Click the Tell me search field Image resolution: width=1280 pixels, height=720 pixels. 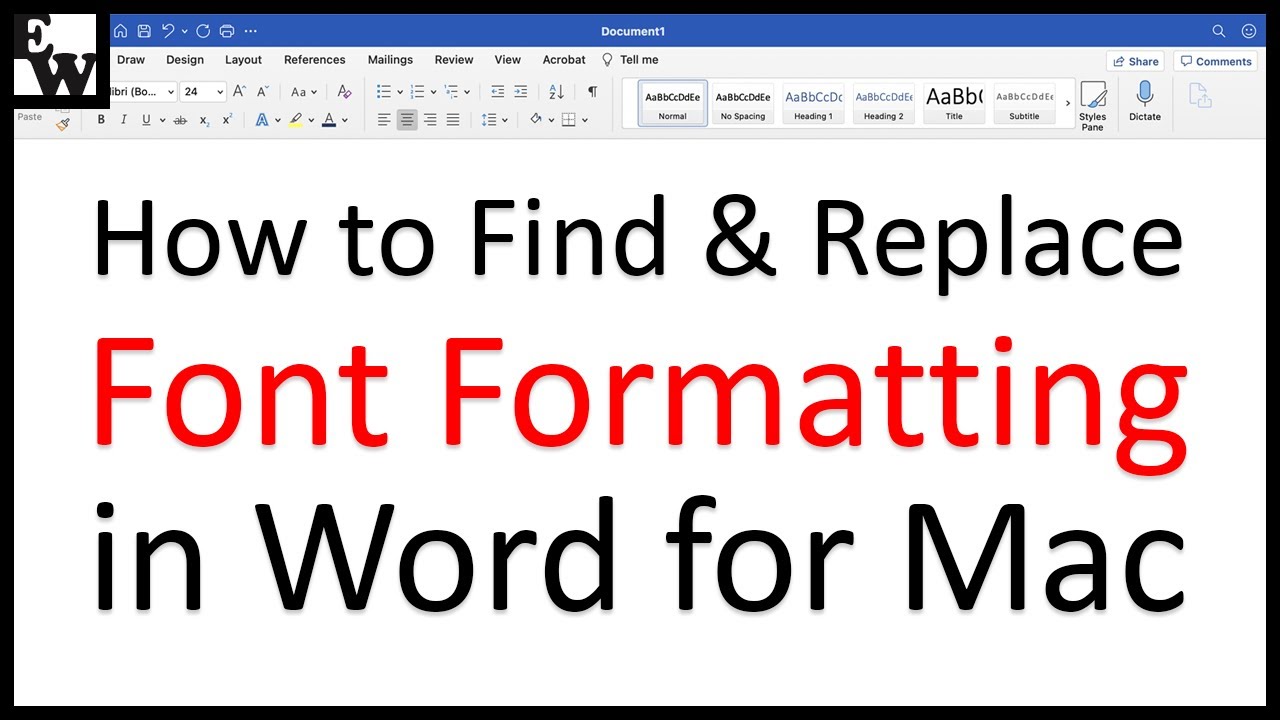630,60
